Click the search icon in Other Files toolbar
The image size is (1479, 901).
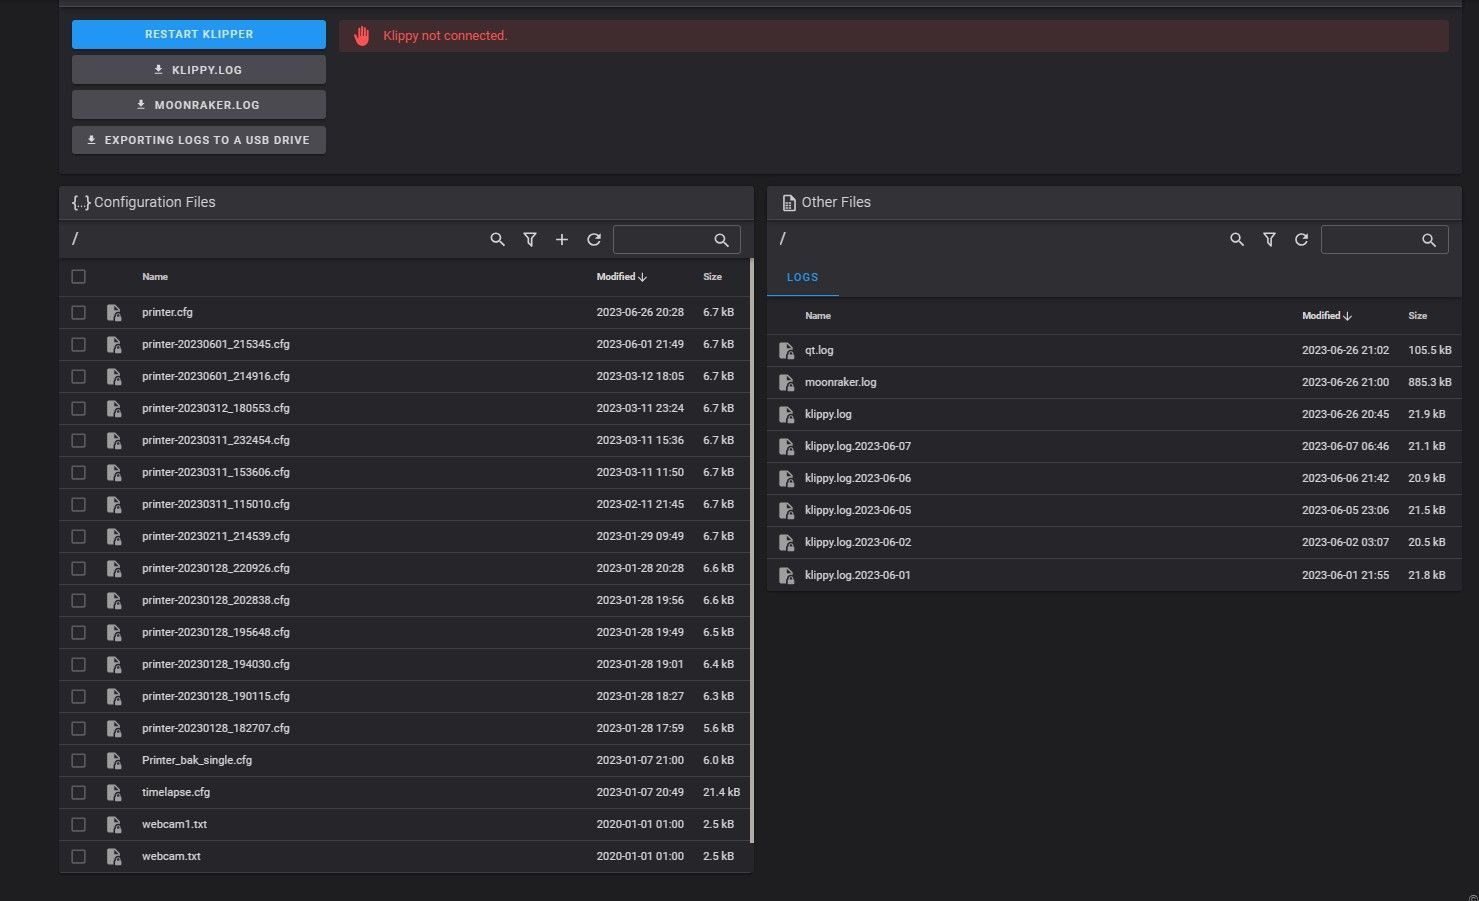tap(1237, 240)
